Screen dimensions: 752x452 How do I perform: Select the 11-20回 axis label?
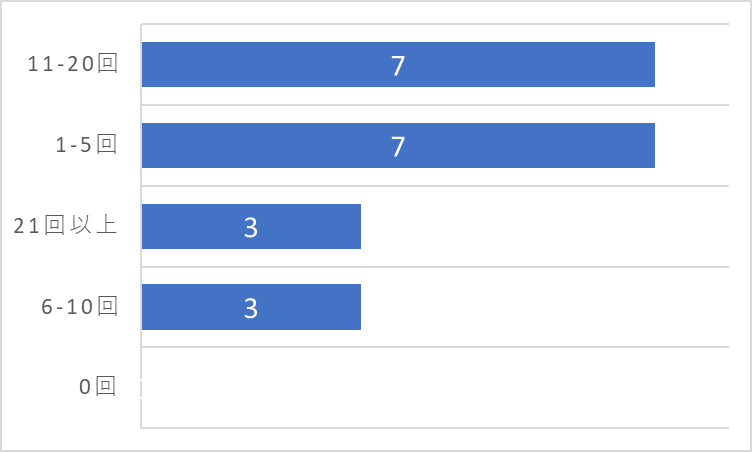72,64
